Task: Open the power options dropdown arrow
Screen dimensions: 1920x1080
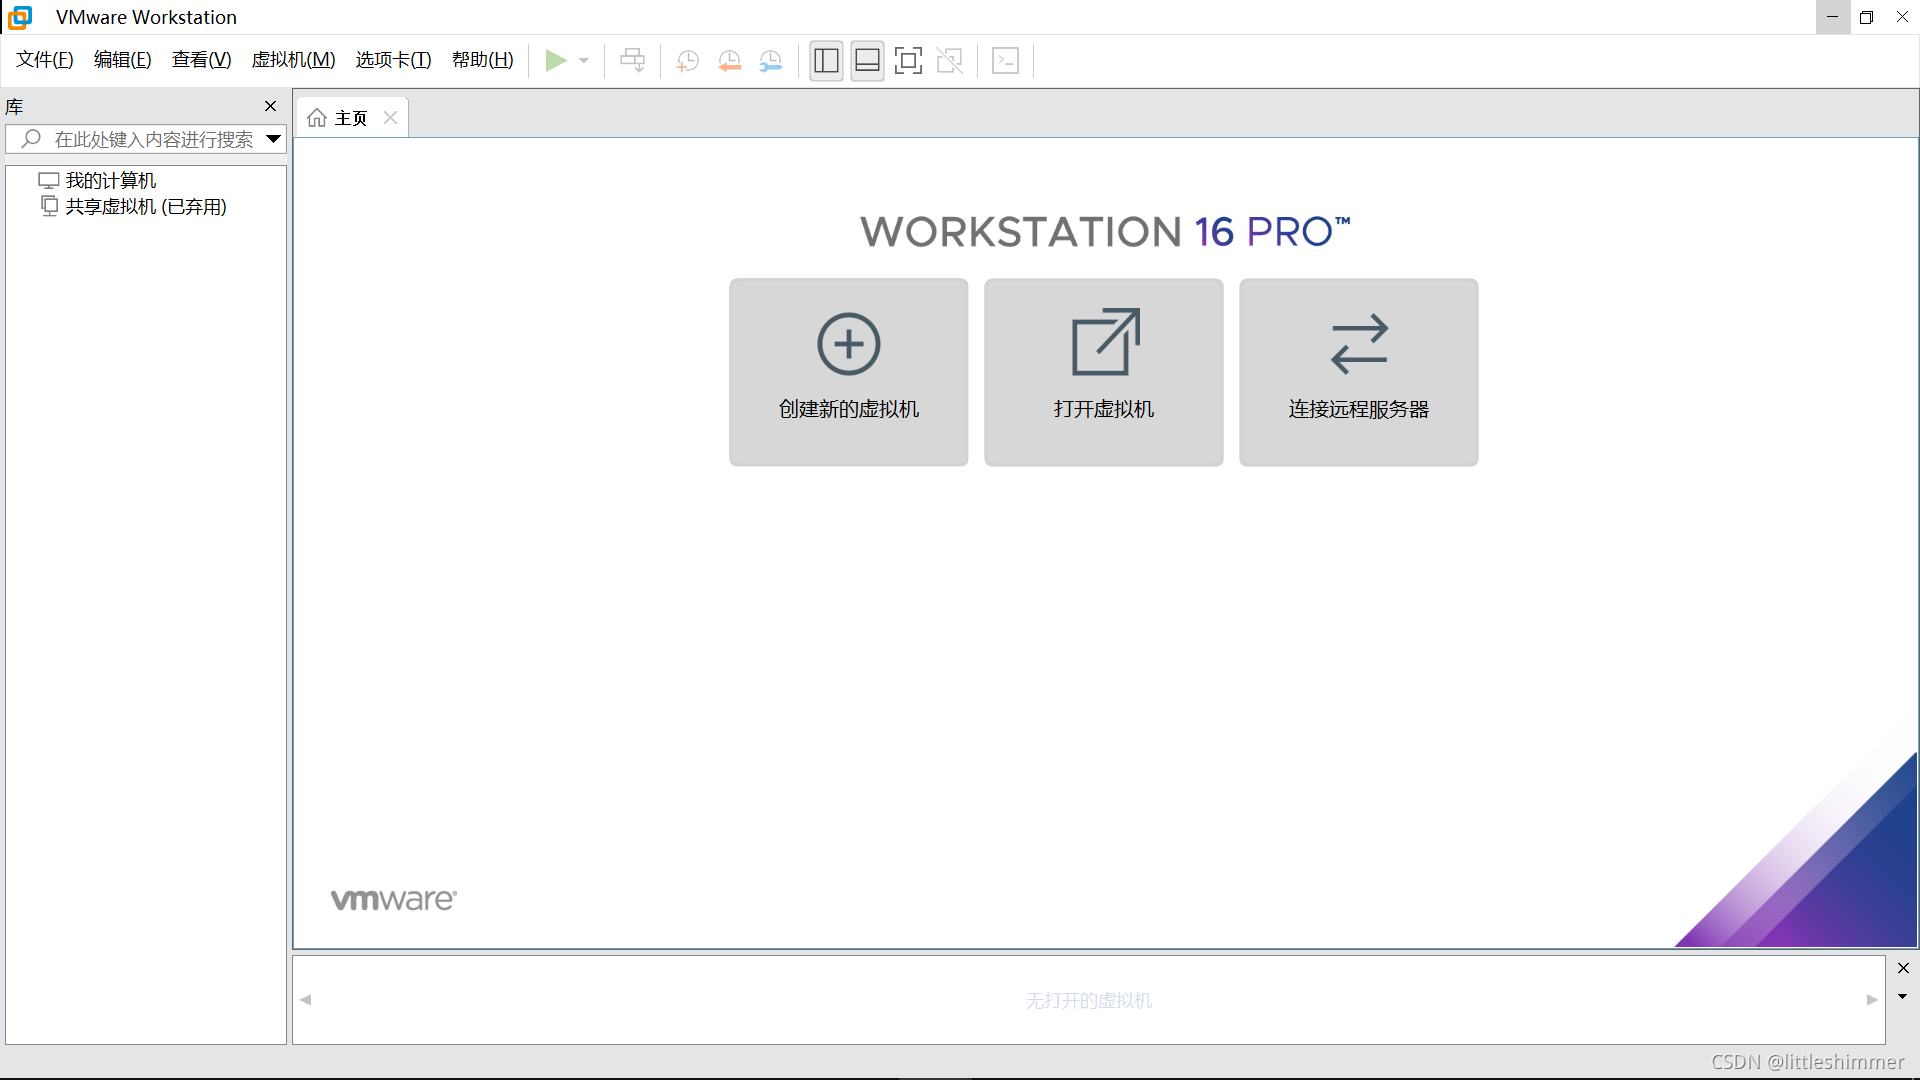Action: 584,61
